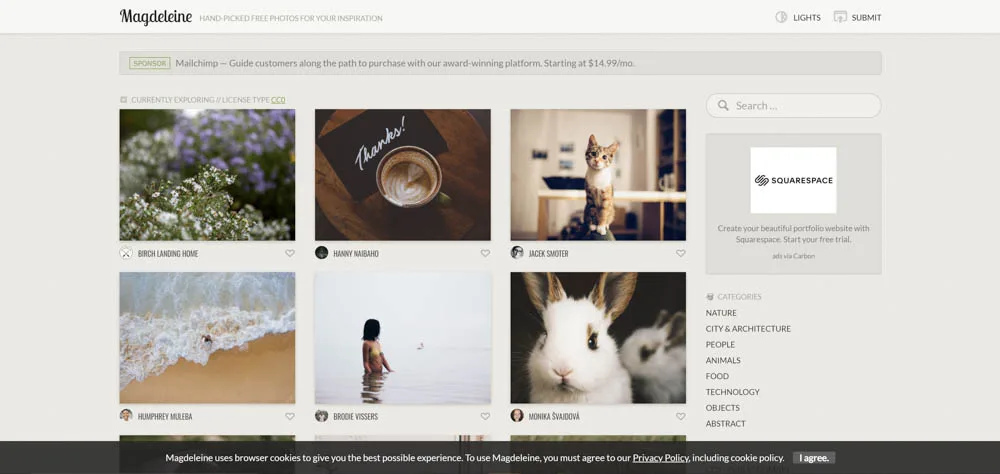Open Jacek Smoter author name
Viewport: 1000px width, 474px height.
tap(548, 254)
